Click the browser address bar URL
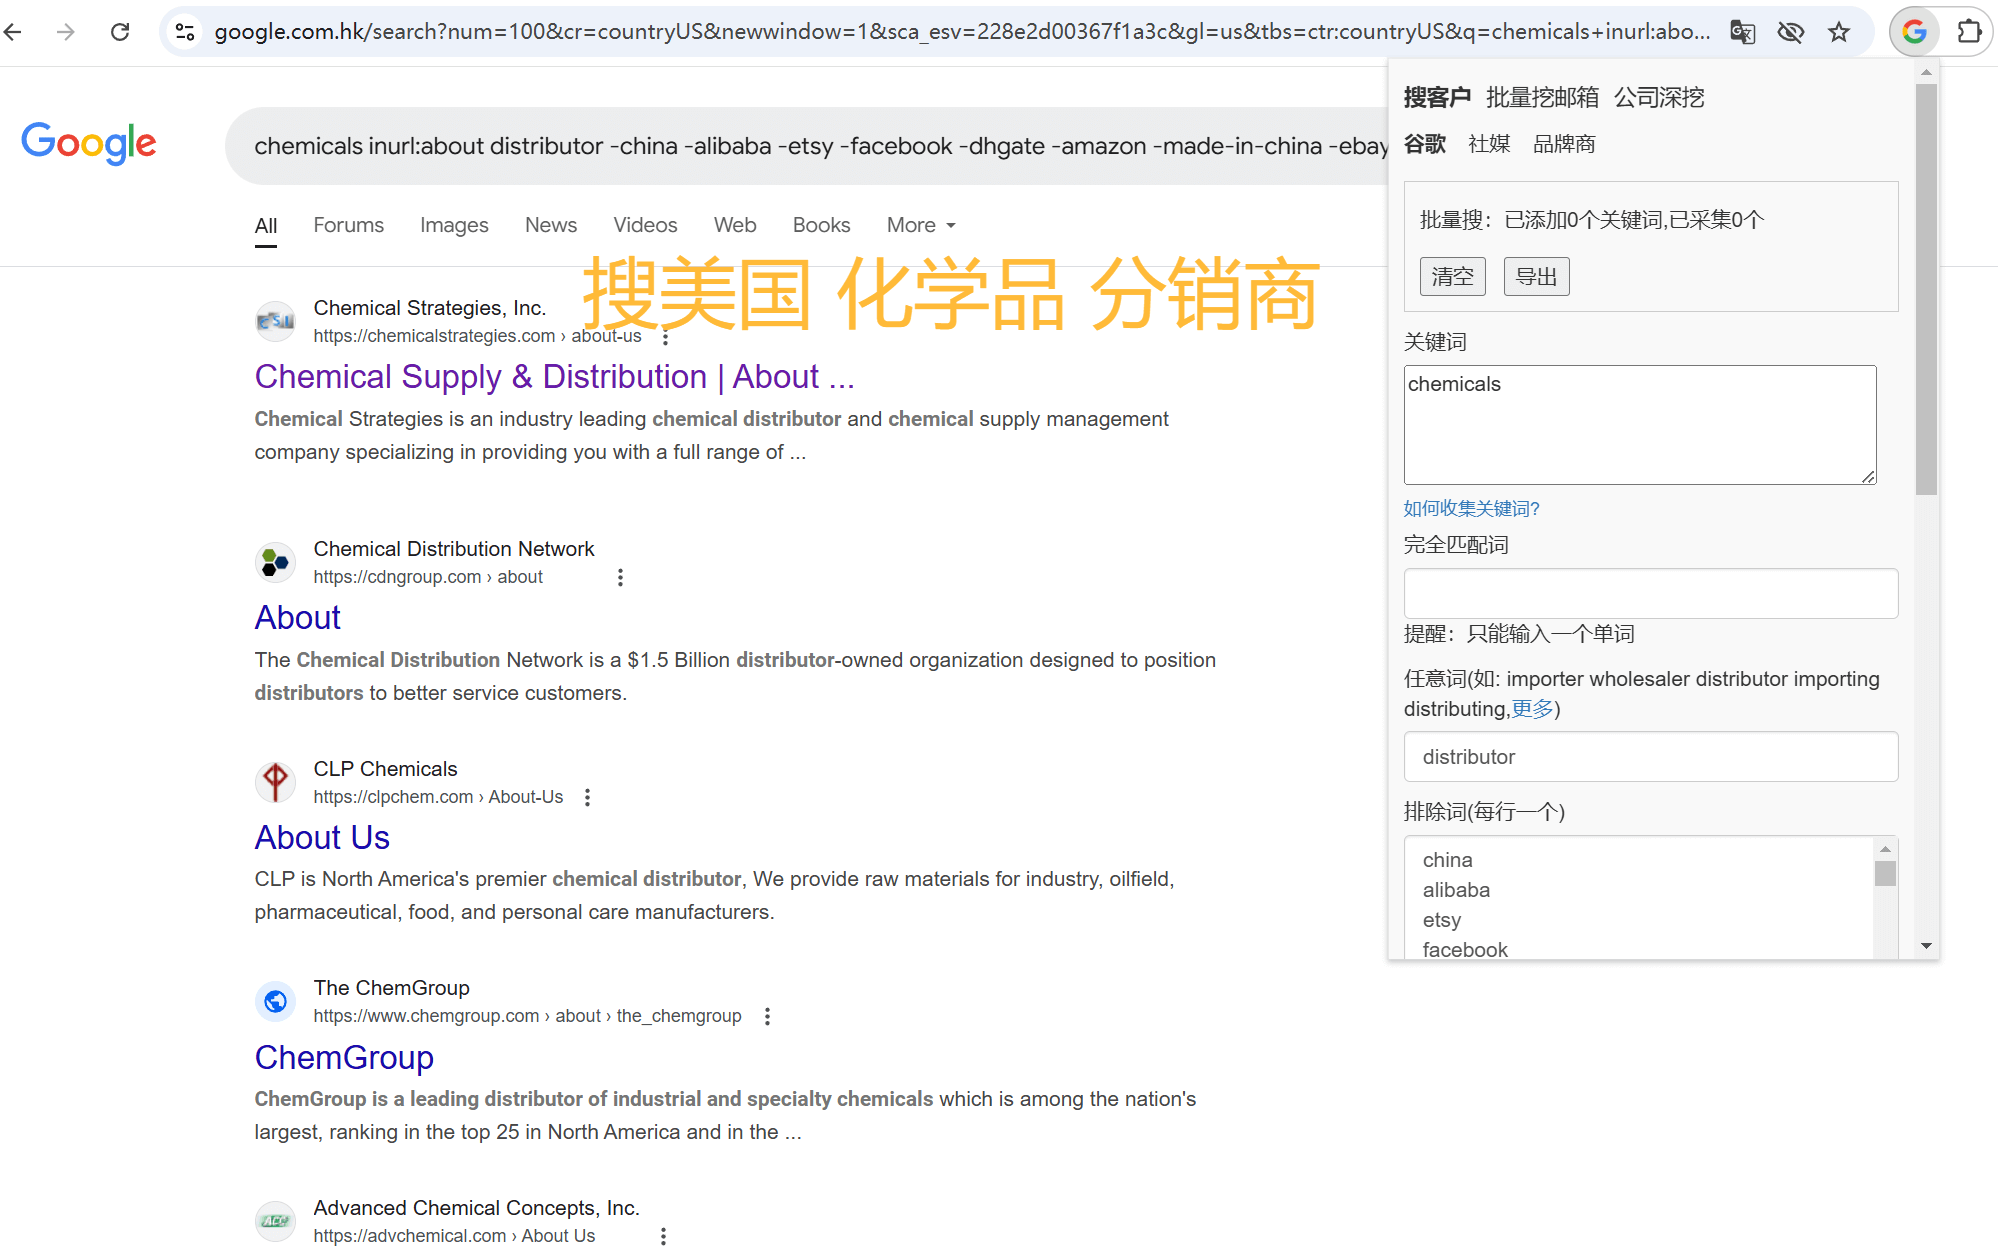This screenshot has width=1998, height=1254. pyautogui.click(x=962, y=32)
